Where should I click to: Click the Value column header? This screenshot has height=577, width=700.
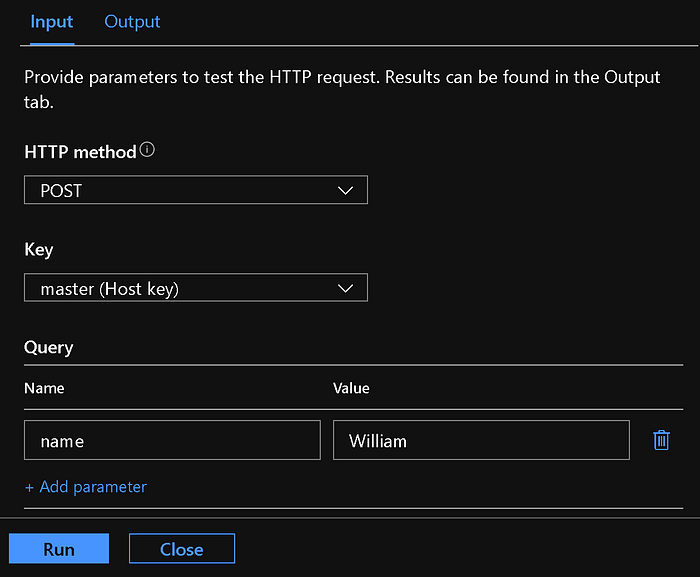click(351, 388)
